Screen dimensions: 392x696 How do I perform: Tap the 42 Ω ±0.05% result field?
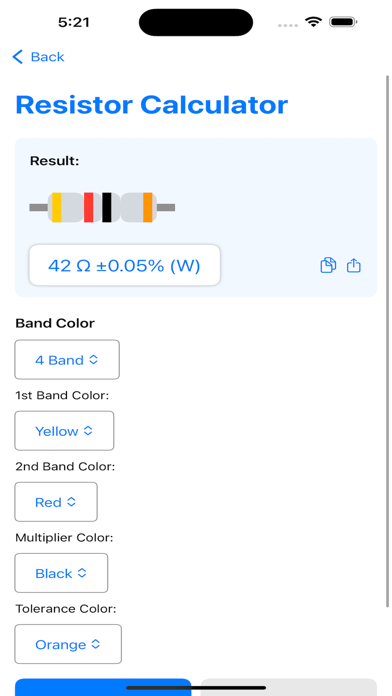(125, 265)
